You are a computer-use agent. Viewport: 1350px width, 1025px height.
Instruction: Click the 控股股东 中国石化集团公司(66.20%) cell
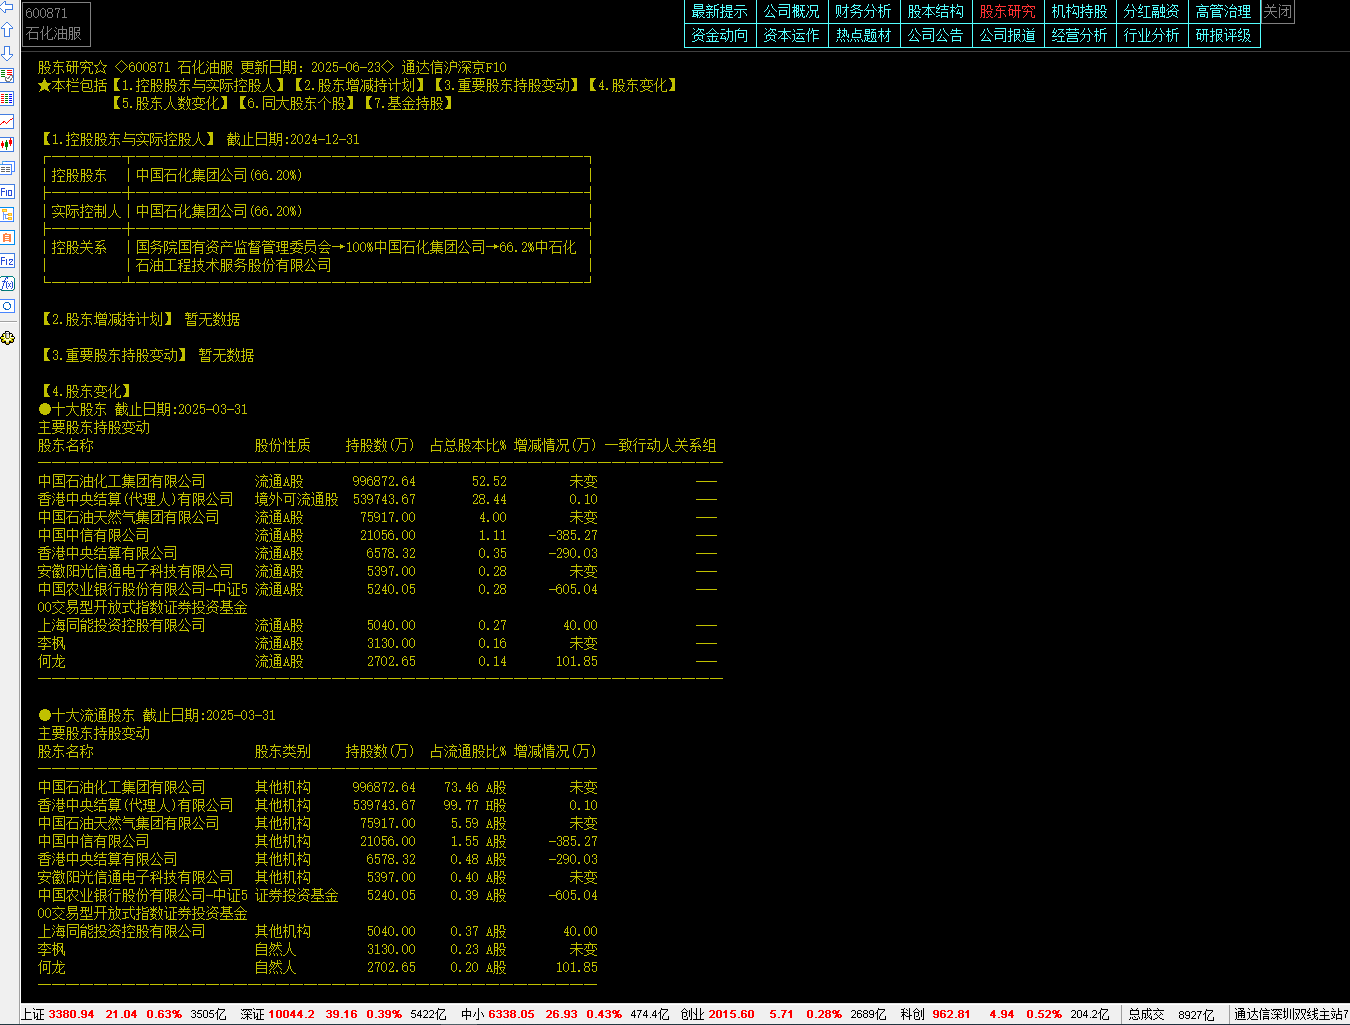(219, 176)
